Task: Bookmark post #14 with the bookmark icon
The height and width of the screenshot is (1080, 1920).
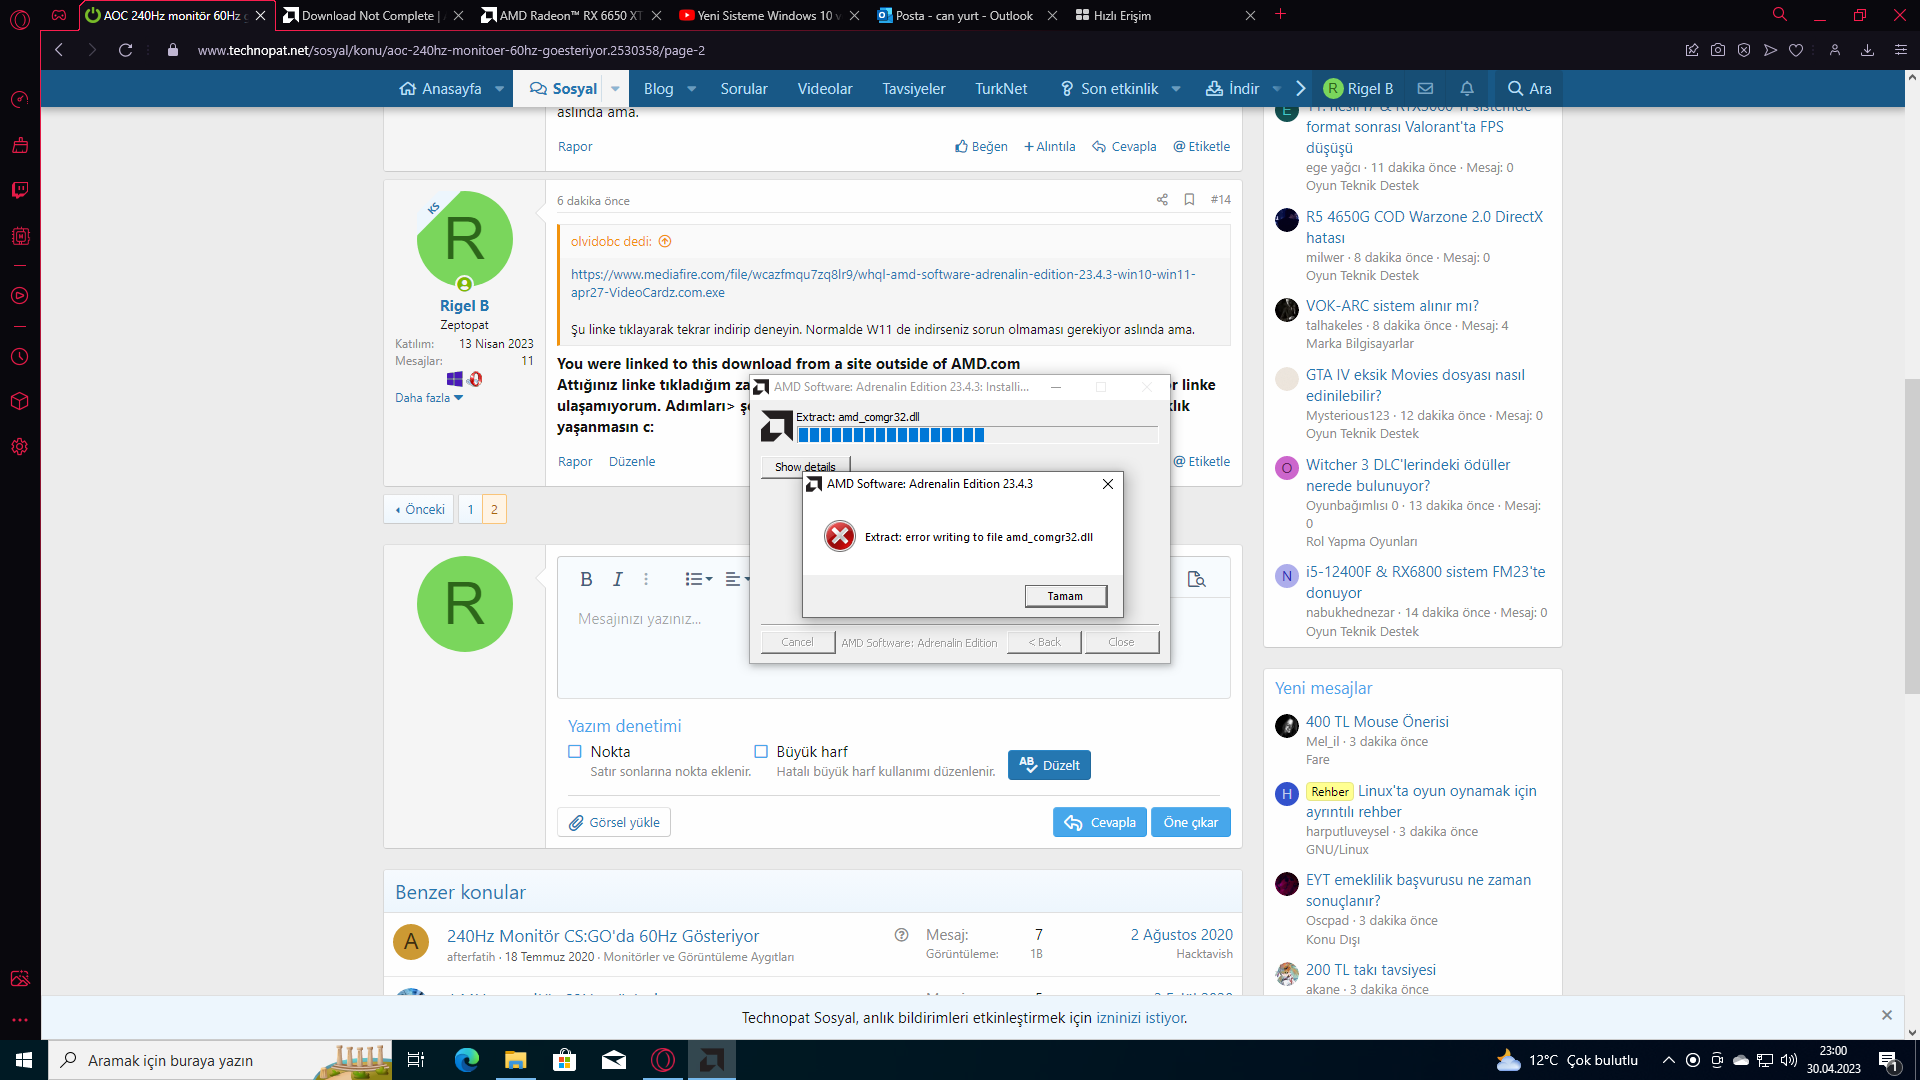Action: pos(1189,200)
